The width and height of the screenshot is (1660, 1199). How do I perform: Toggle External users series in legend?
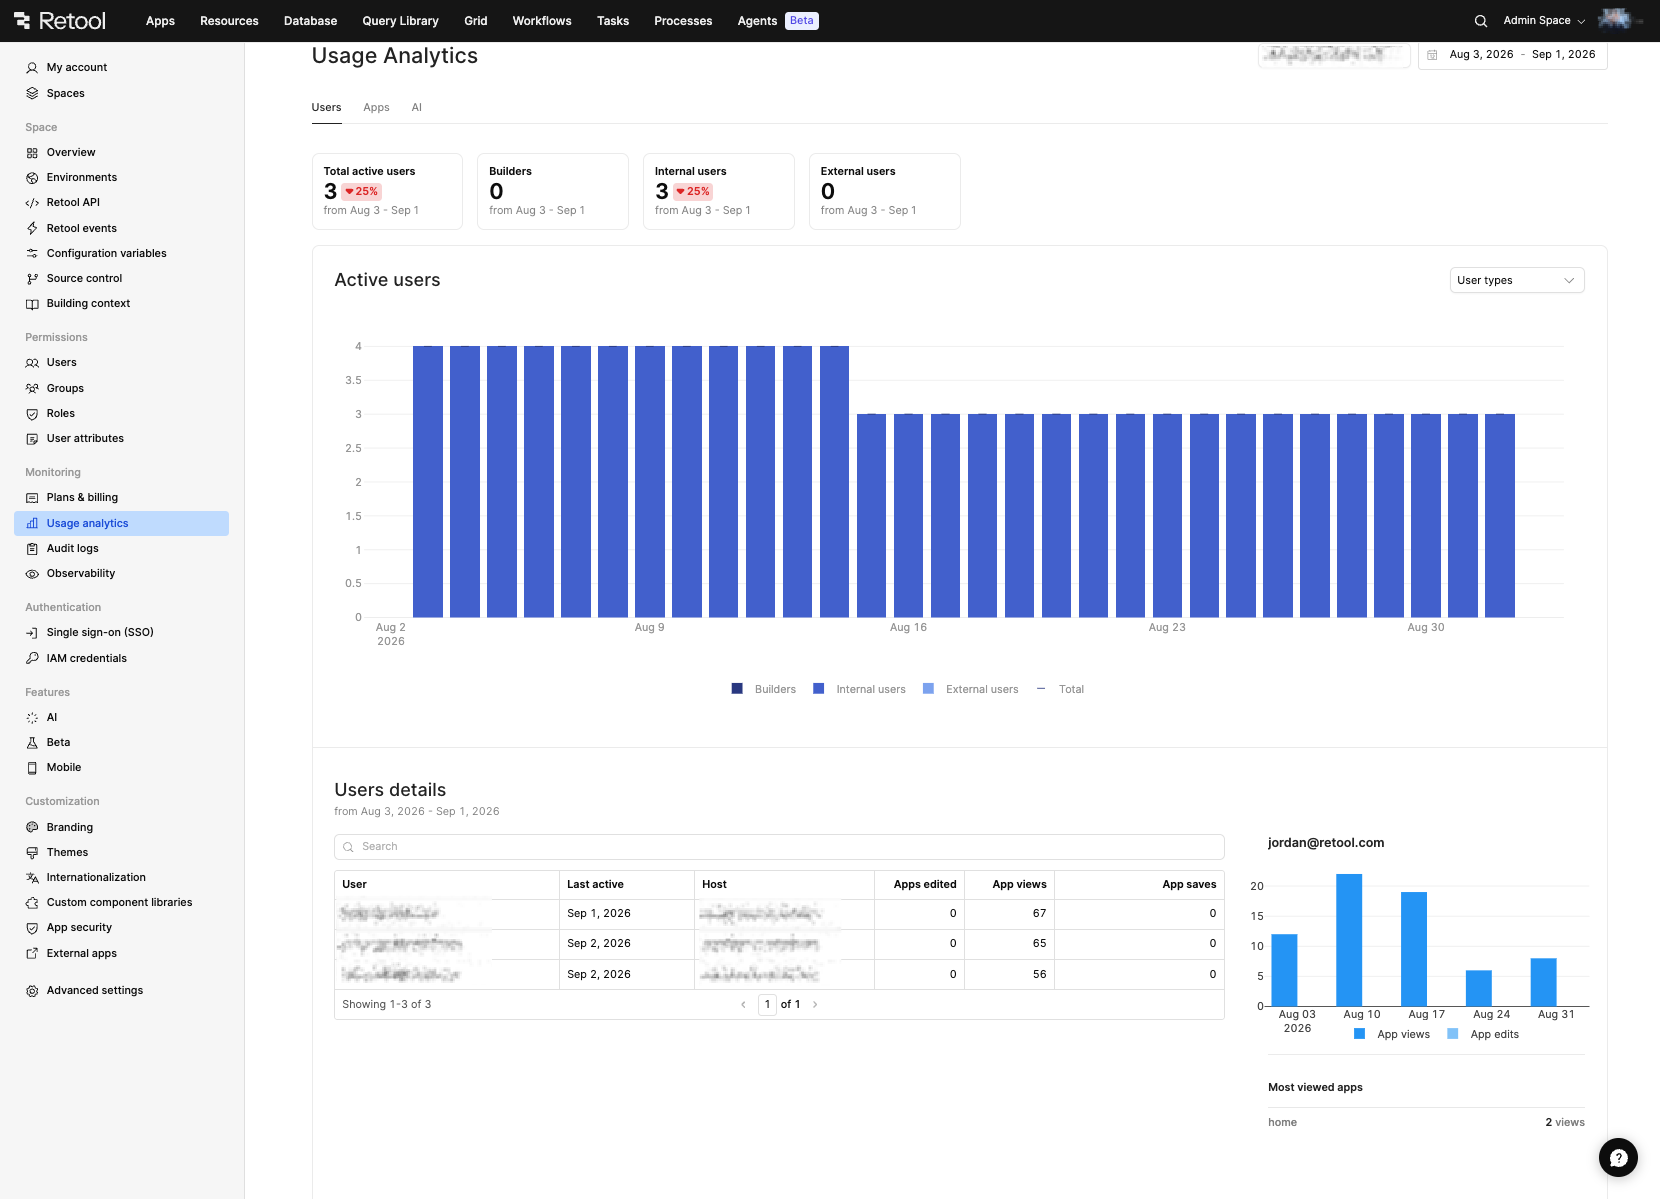(970, 690)
